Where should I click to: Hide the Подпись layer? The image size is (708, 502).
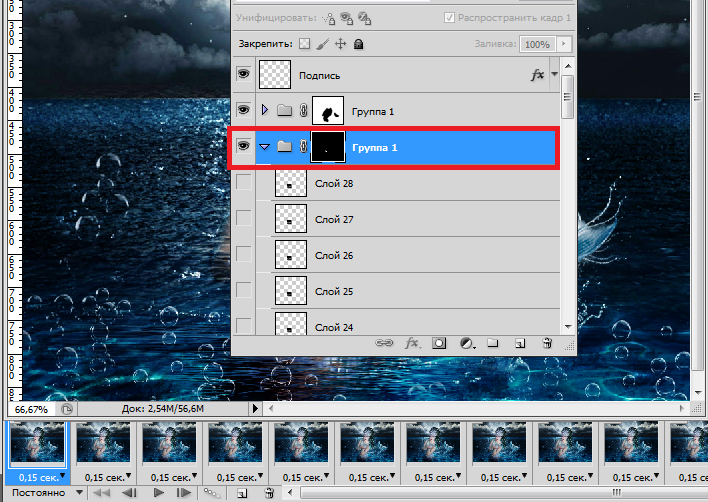(243, 75)
